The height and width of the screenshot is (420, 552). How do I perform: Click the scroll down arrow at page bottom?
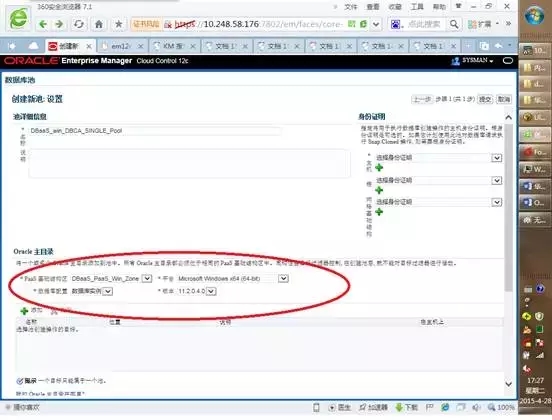click(x=509, y=384)
